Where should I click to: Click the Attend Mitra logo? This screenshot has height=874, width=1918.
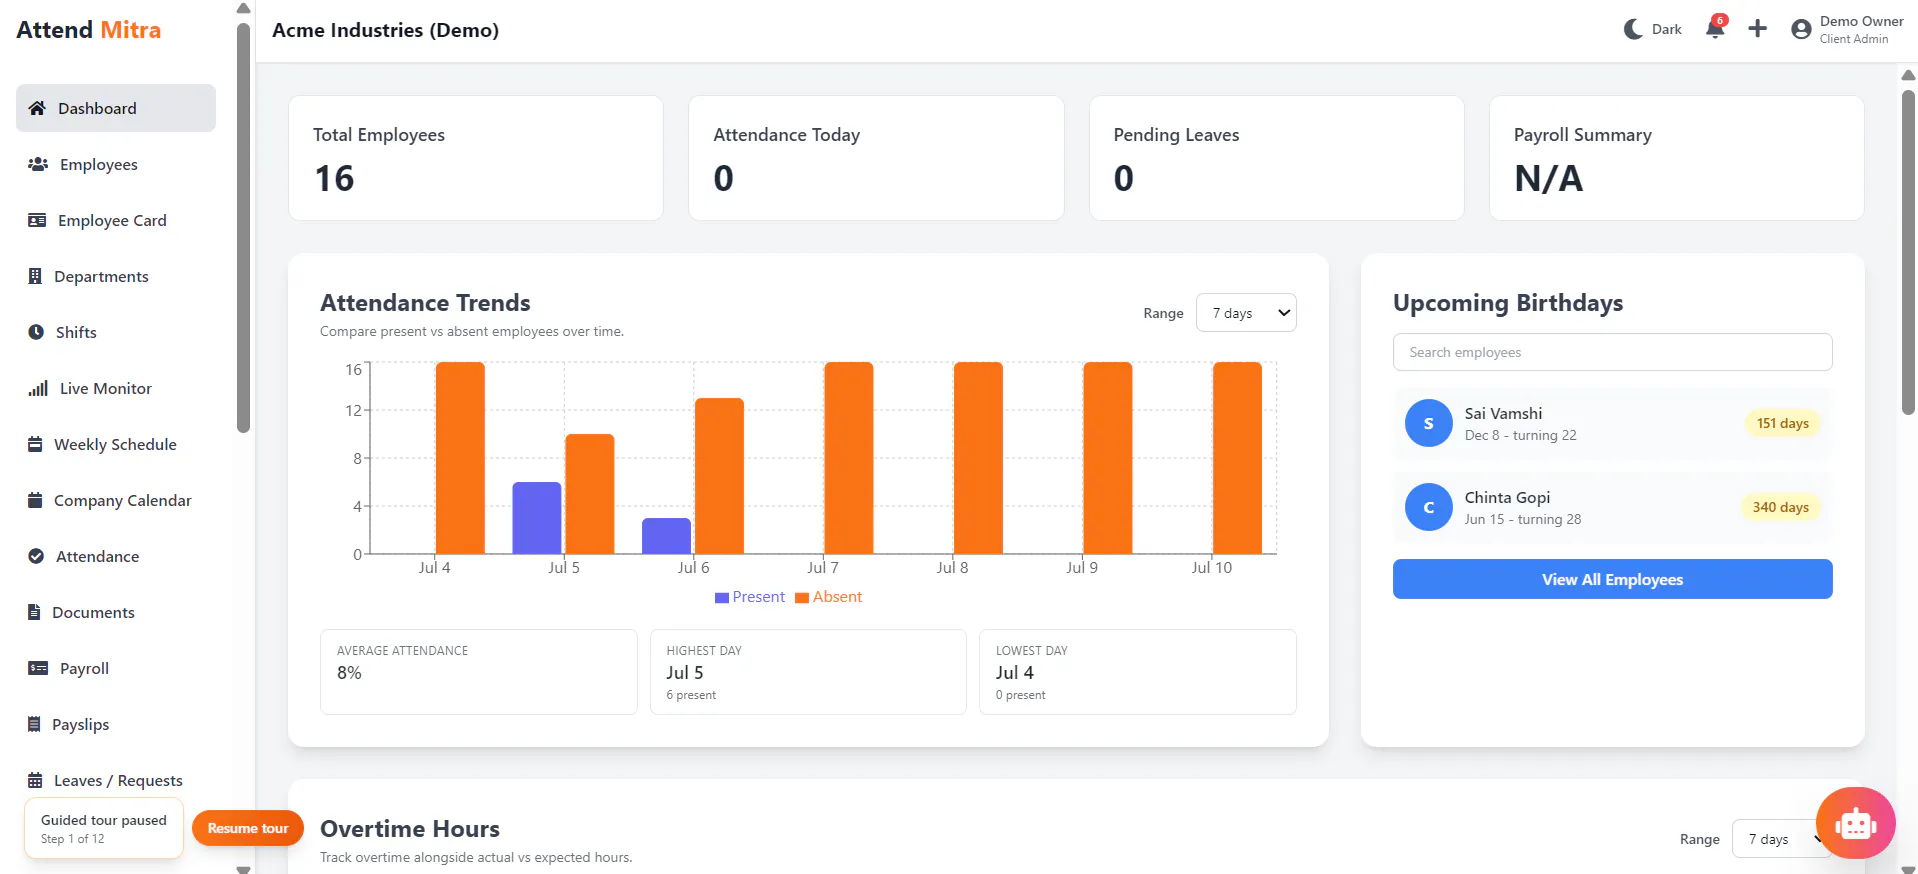pyautogui.click(x=88, y=30)
